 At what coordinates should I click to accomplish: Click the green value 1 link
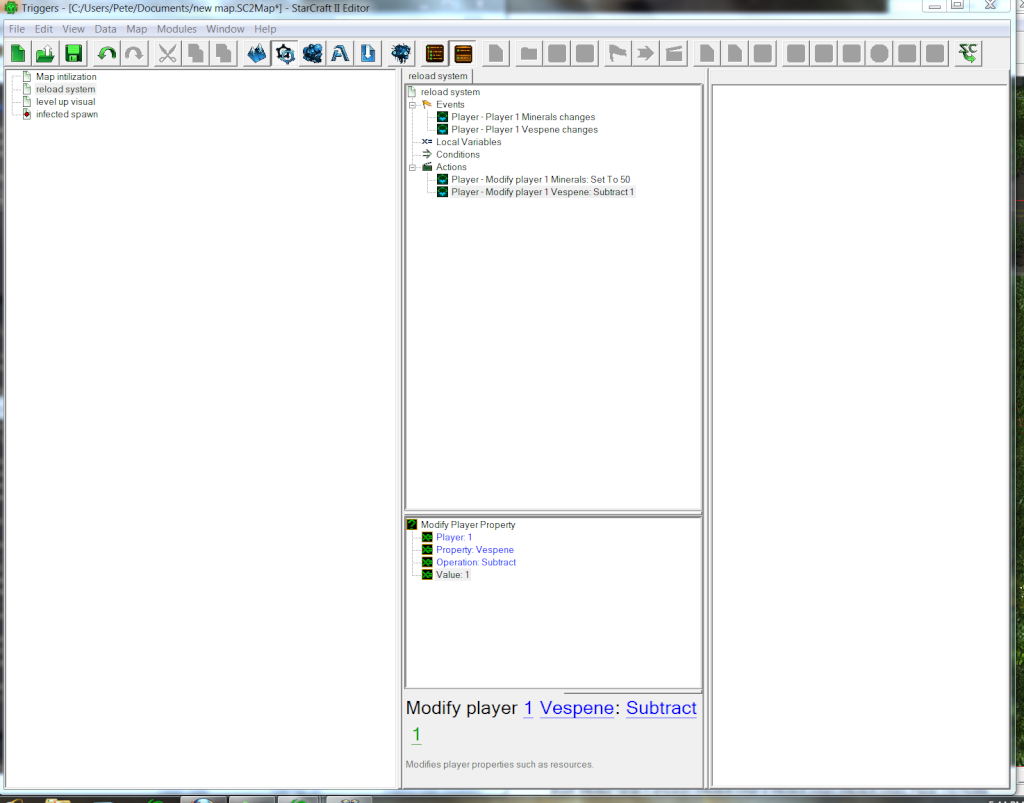(416, 734)
